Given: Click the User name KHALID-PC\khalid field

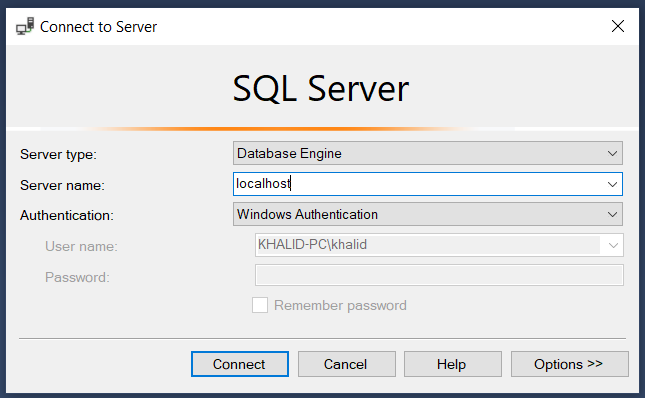Looking at the screenshot, I should 428,245.
